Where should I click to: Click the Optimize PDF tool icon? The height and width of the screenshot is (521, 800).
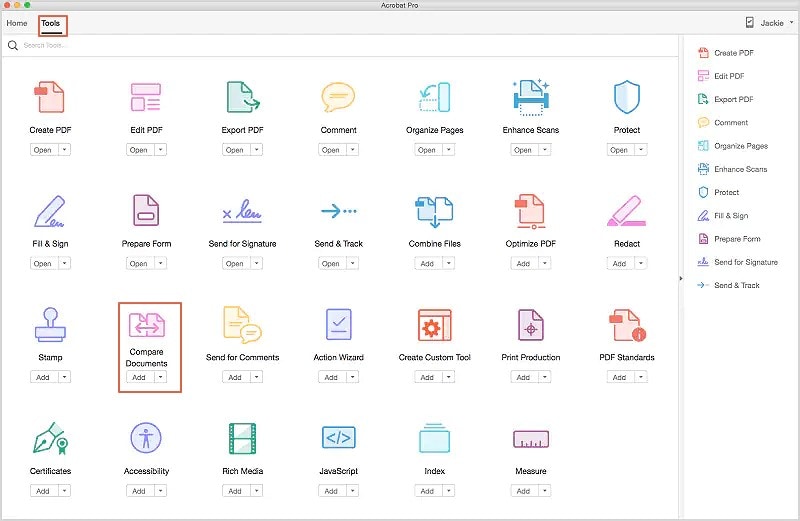point(531,211)
